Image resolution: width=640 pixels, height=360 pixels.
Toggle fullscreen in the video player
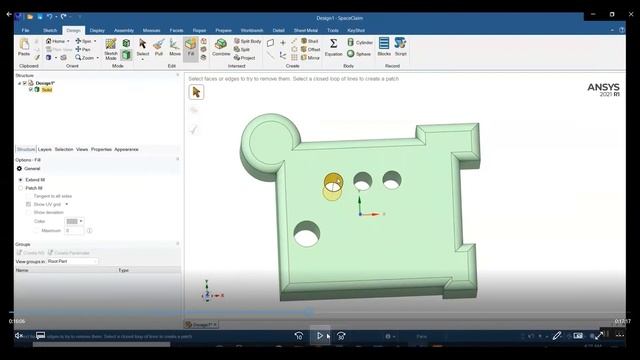point(599,336)
